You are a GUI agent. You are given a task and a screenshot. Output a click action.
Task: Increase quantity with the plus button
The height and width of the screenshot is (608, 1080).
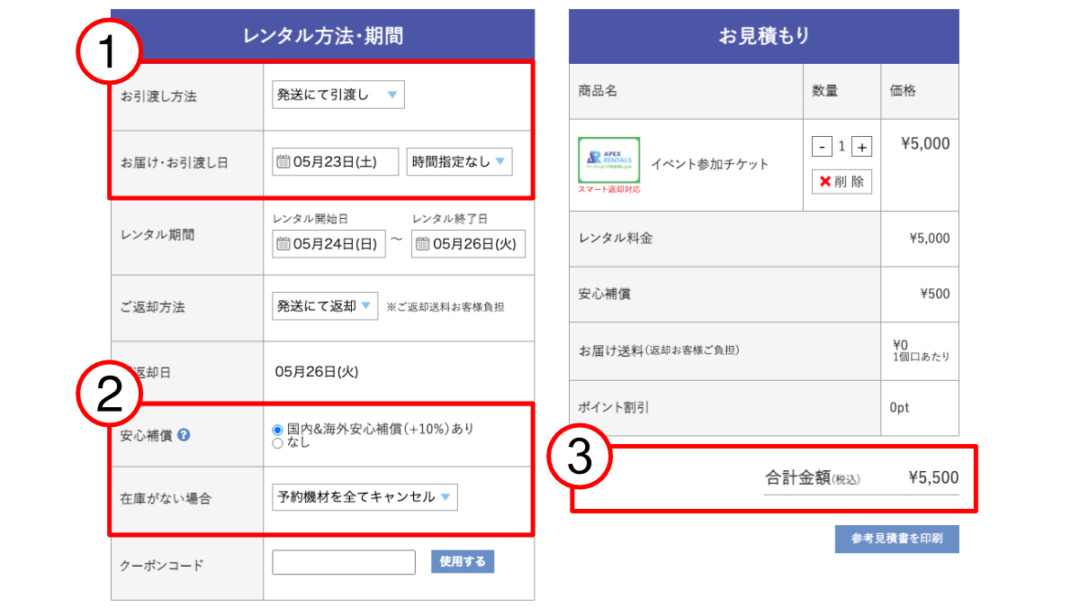coord(862,147)
